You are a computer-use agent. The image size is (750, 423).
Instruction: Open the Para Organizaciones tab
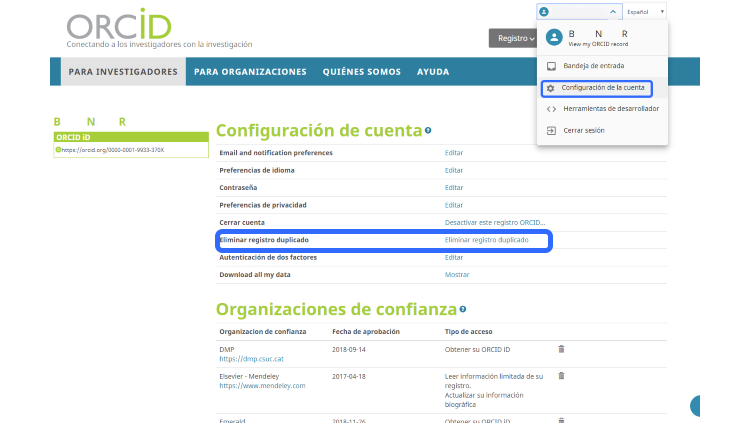(x=250, y=72)
